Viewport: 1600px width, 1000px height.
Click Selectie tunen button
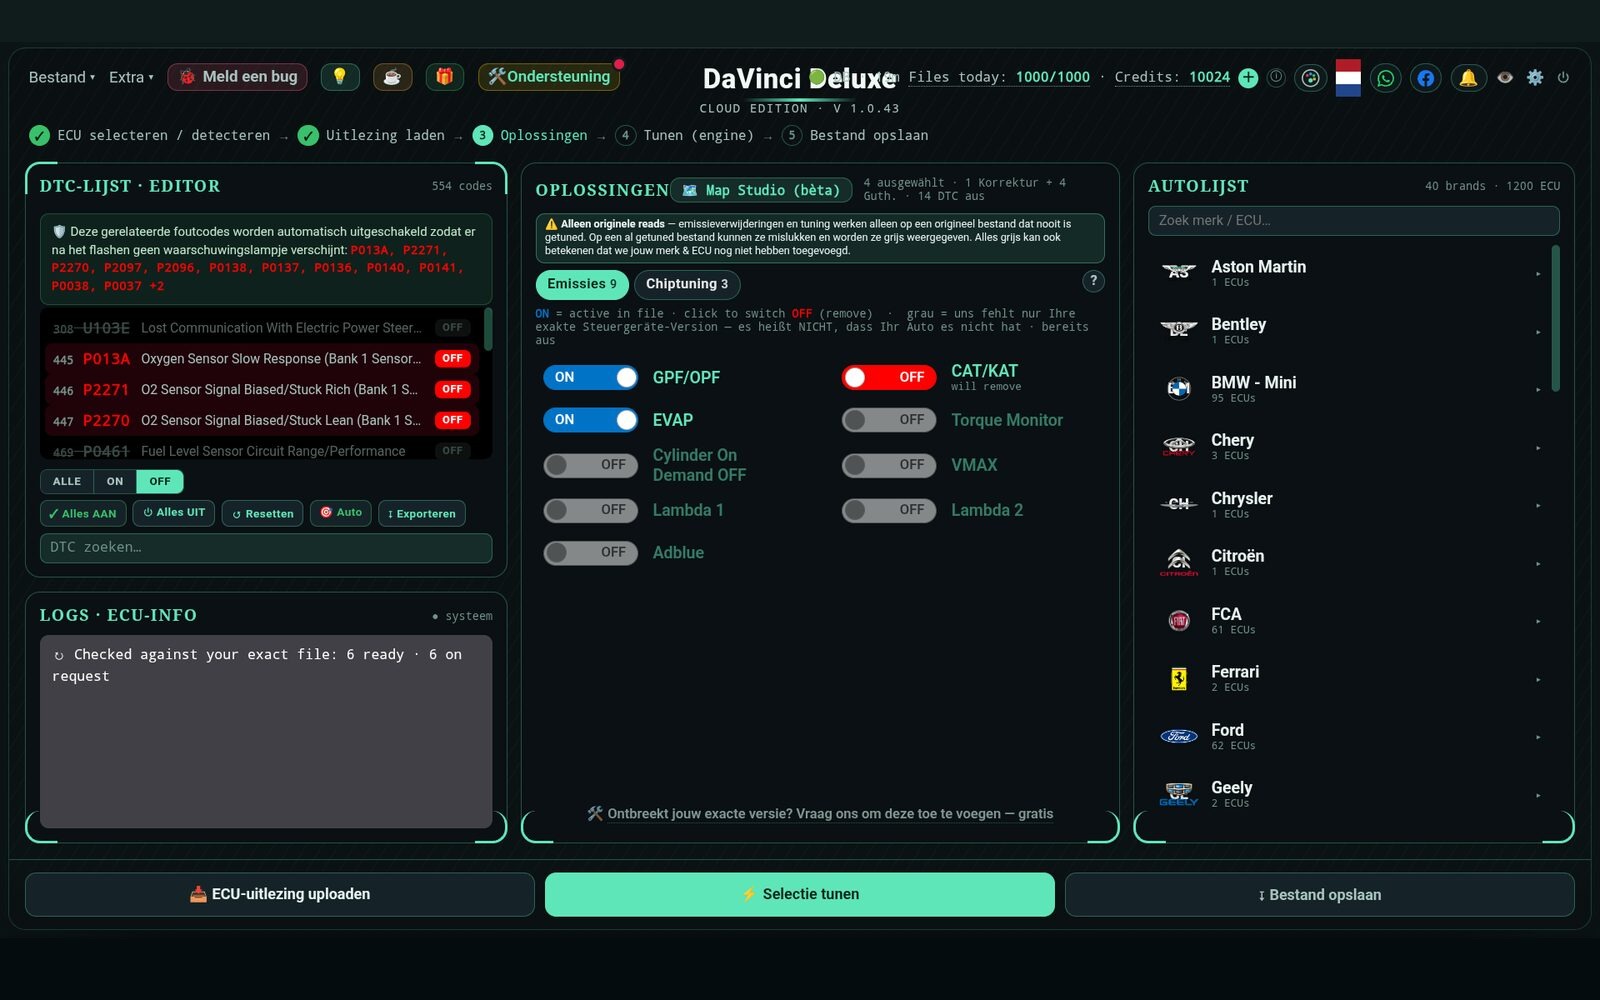pos(800,894)
